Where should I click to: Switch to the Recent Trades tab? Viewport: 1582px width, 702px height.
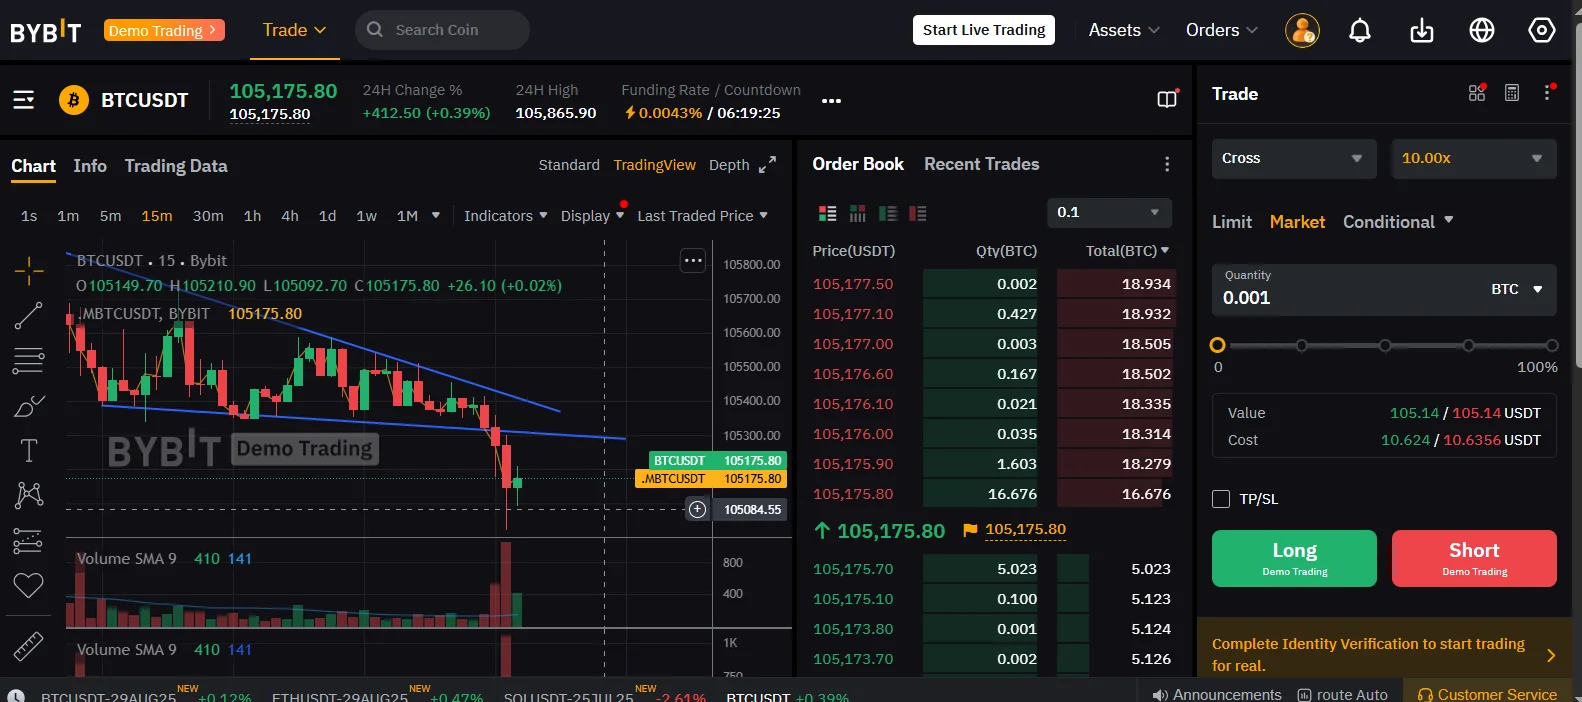(981, 164)
